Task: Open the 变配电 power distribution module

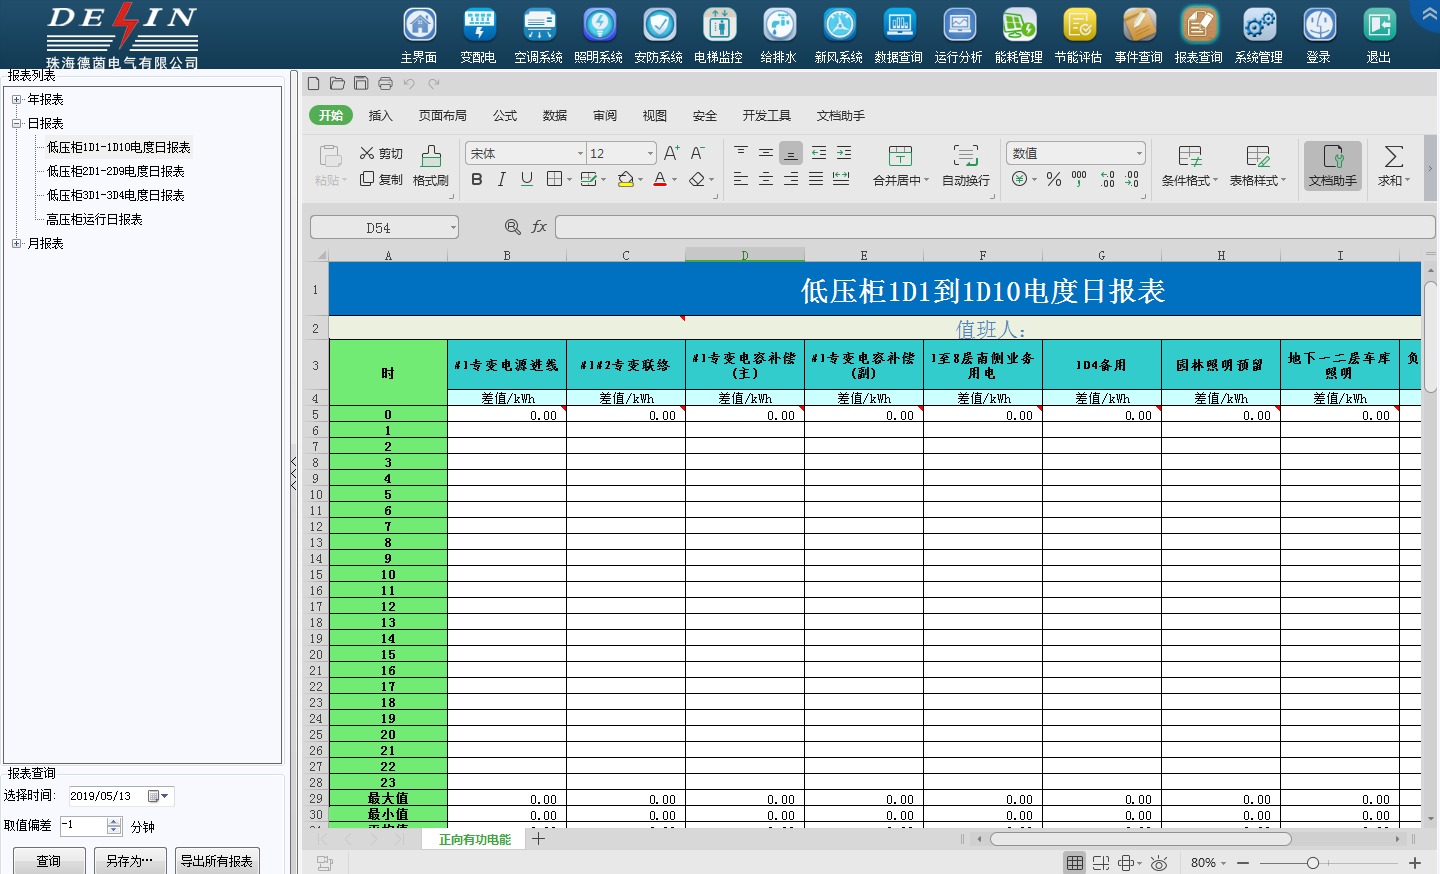Action: pyautogui.click(x=479, y=35)
